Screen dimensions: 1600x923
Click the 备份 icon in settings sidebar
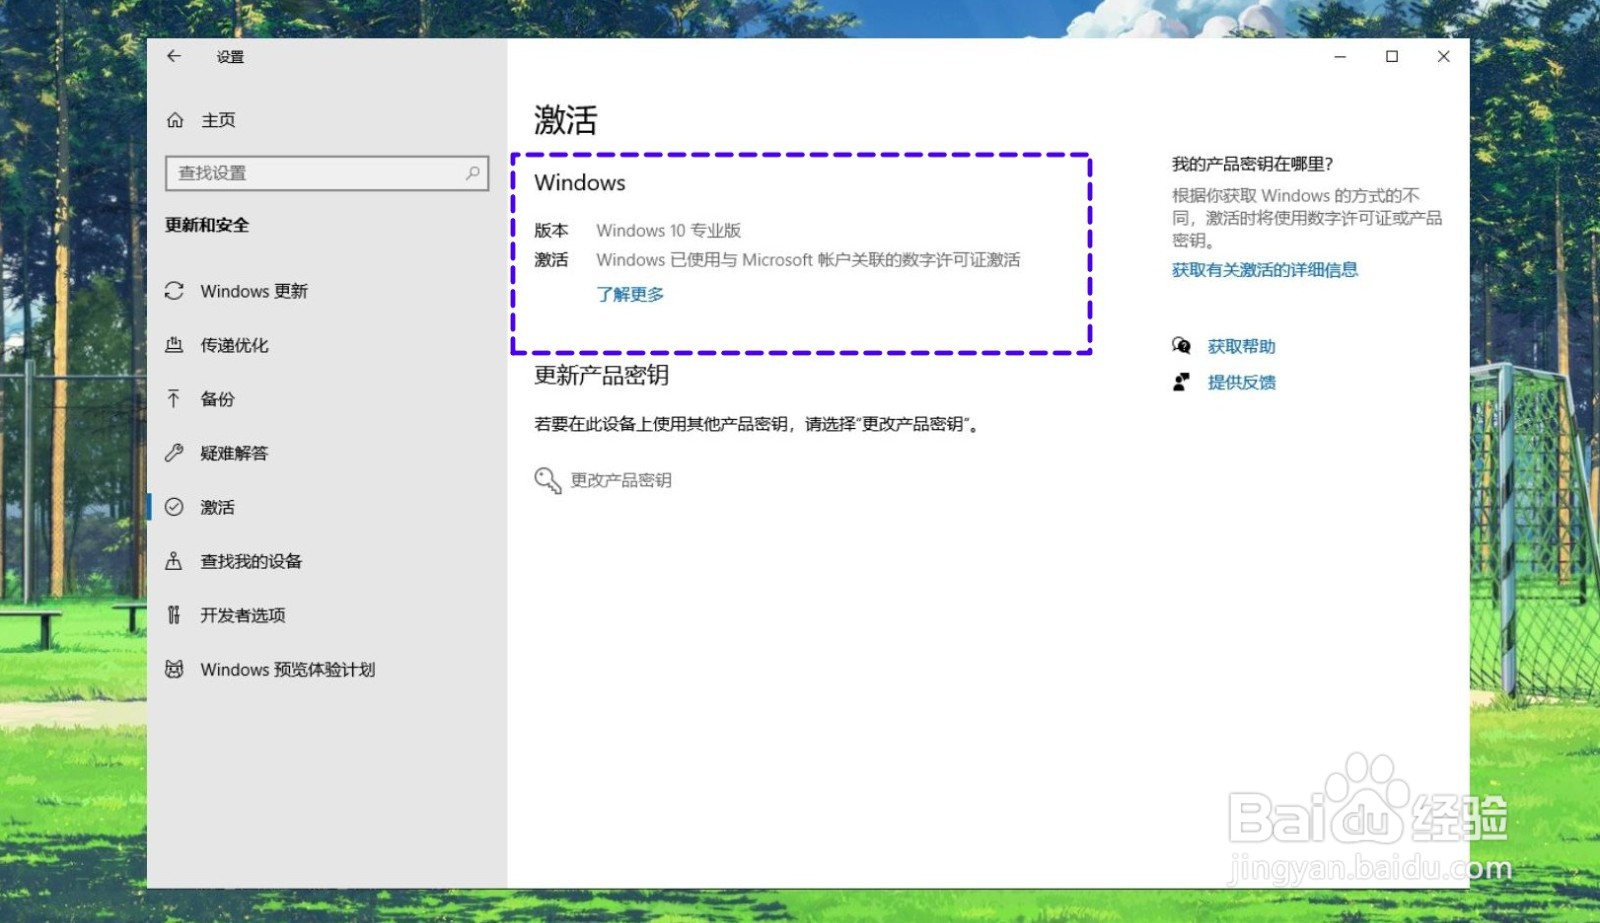click(175, 399)
